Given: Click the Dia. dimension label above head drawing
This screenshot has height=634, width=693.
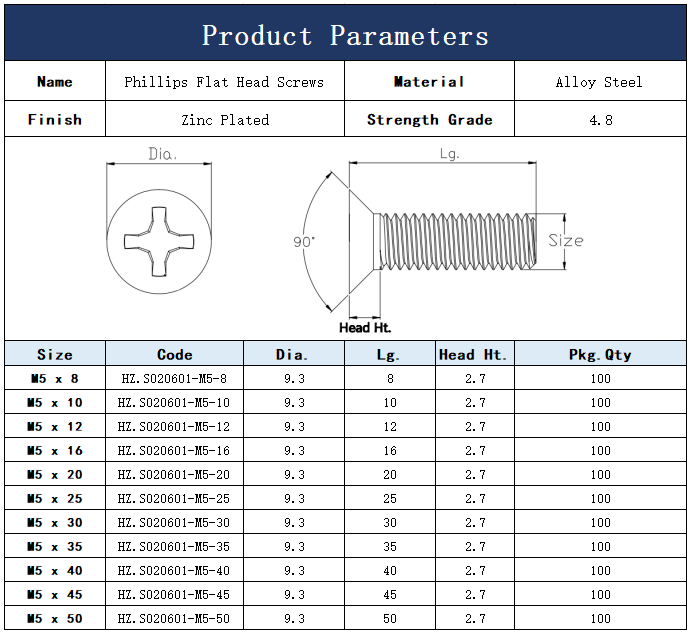Looking at the screenshot, I should point(162,154).
